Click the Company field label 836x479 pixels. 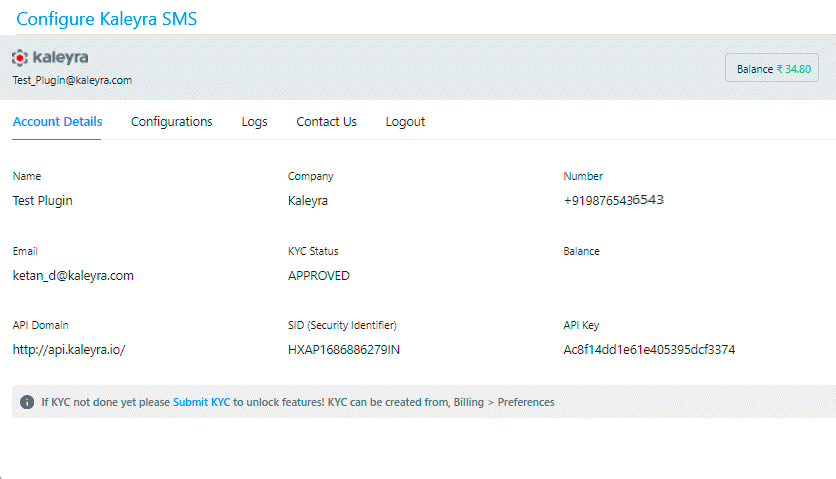pos(310,177)
